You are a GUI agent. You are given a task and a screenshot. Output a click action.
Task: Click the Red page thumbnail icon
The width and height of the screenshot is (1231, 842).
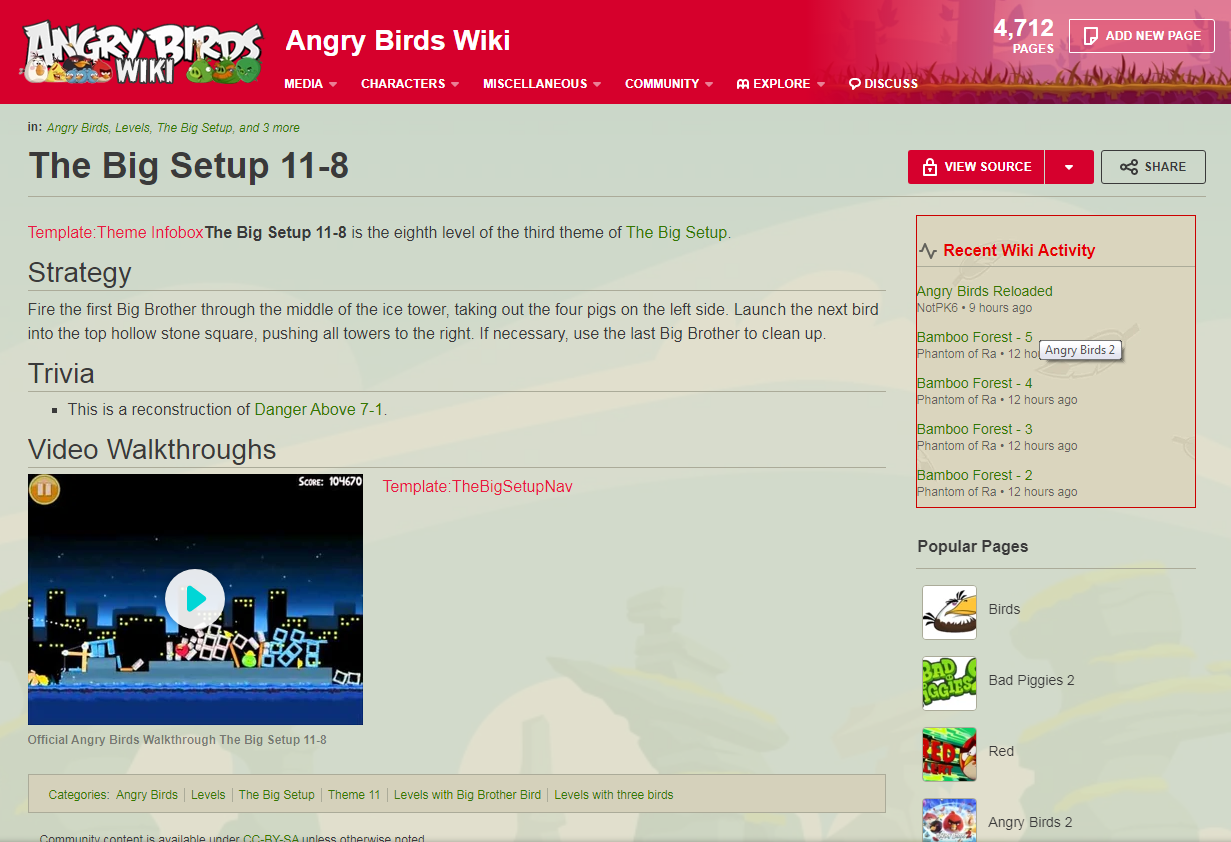coord(949,754)
